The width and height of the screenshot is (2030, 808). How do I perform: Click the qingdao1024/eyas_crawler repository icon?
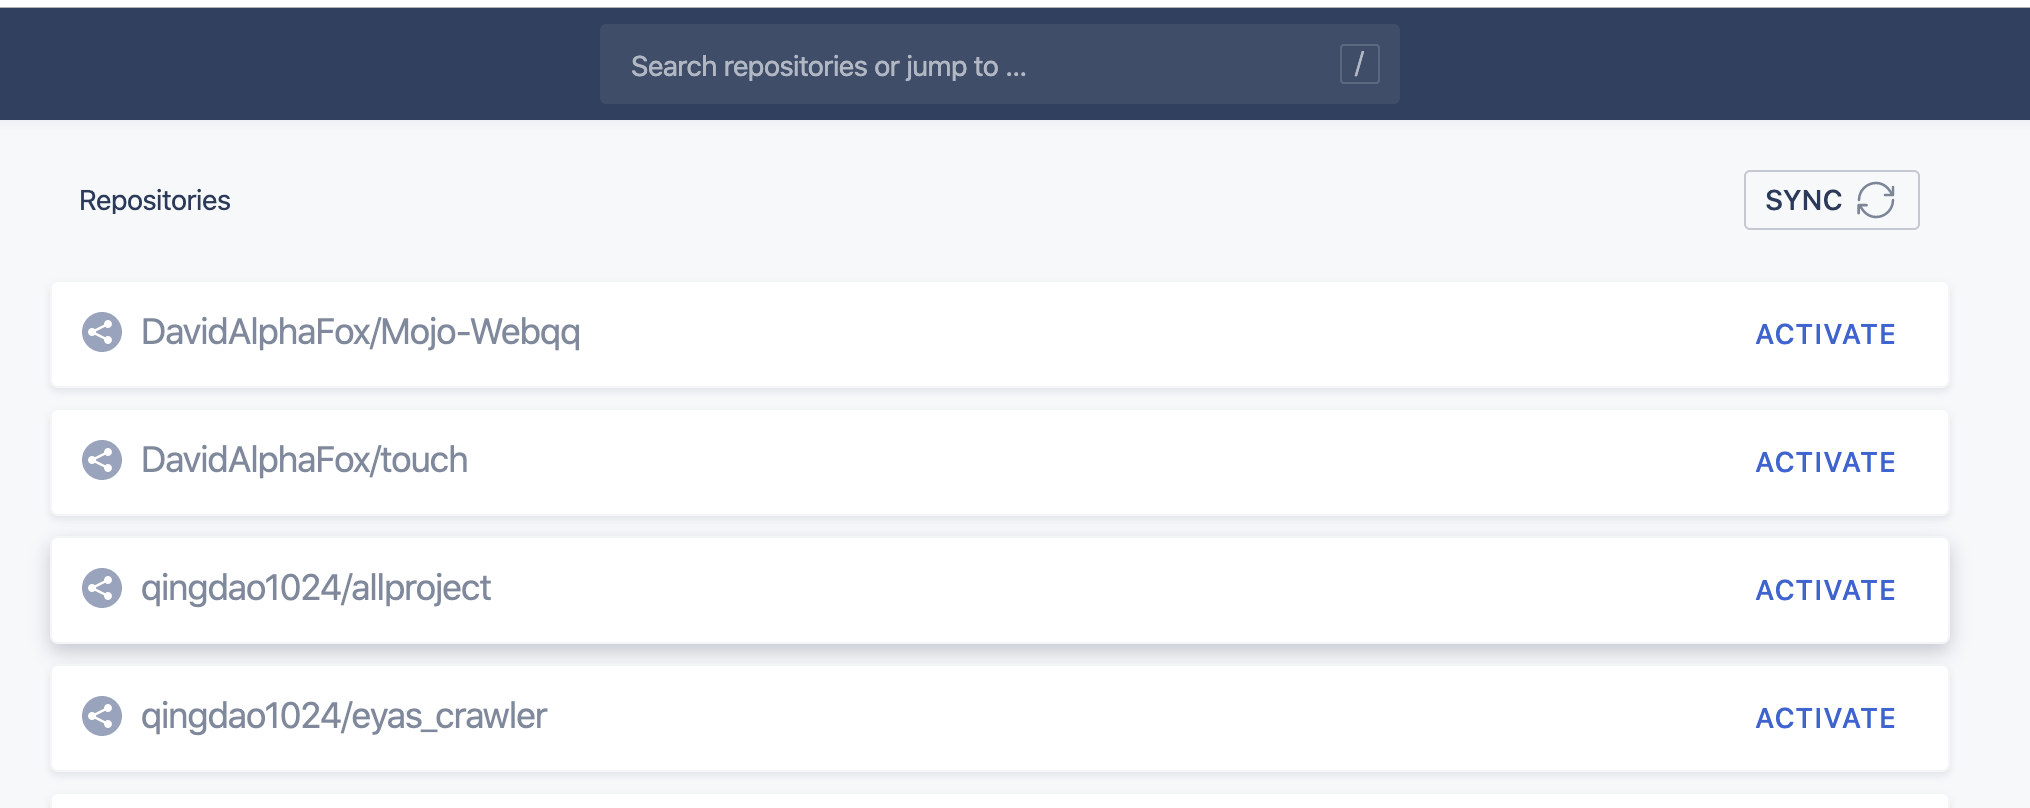click(x=102, y=716)
